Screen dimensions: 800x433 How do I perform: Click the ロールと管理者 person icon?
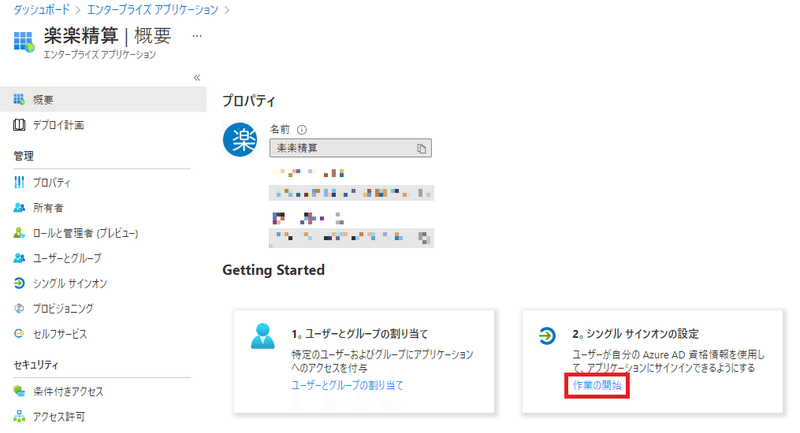[x=19, y=233]
